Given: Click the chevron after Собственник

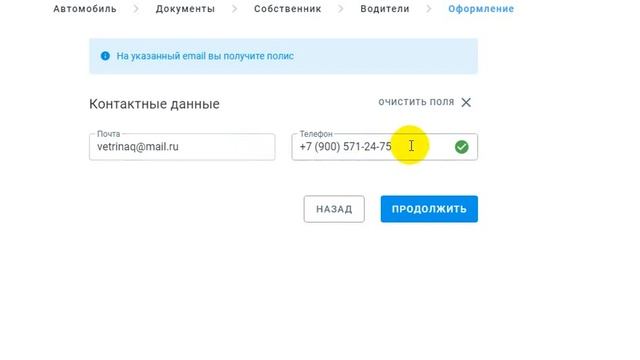Looking at the screenshot, I should pyautogui.click(x=341, y=9).
